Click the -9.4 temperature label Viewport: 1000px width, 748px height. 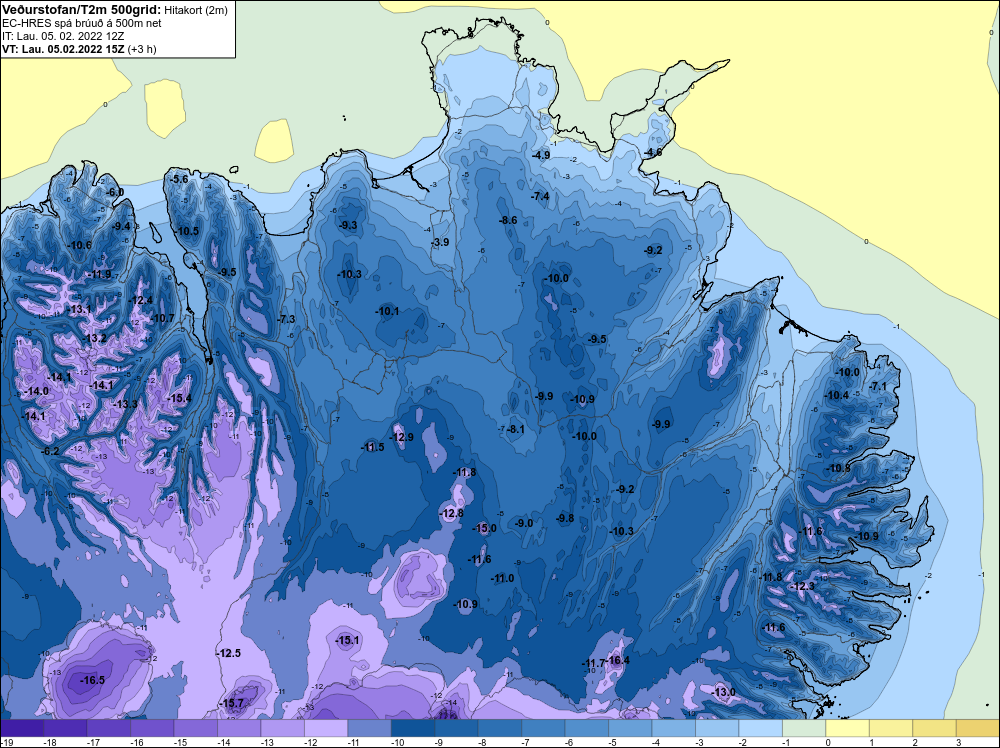pyautogui.click(x=121, y=226)
